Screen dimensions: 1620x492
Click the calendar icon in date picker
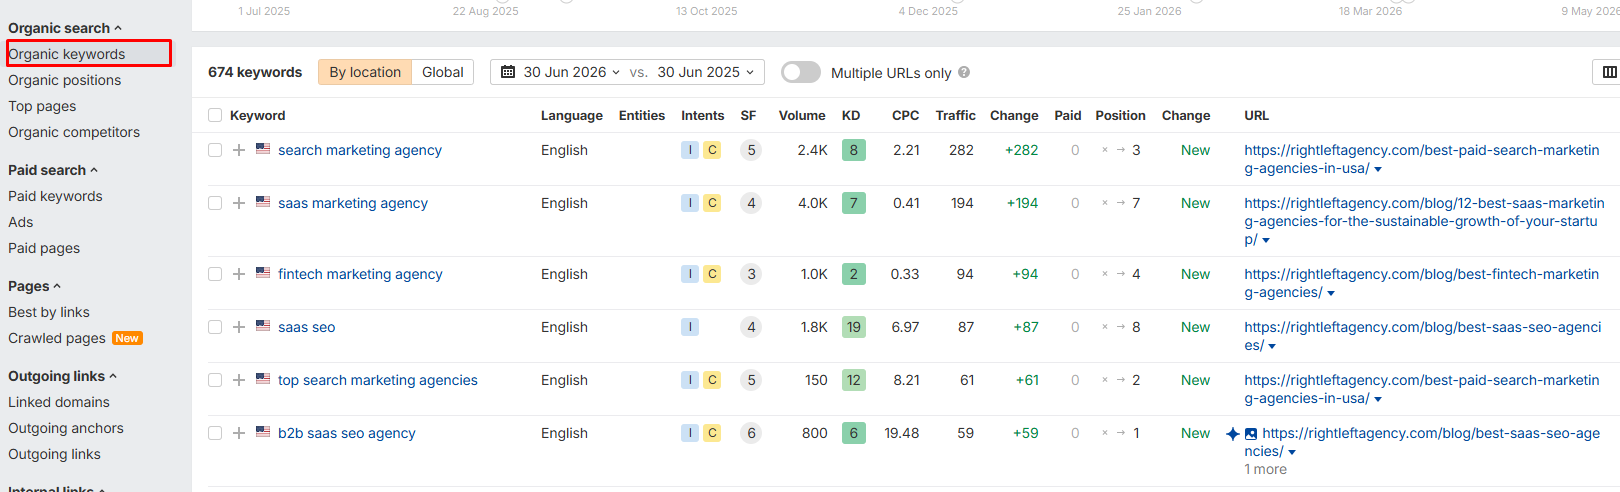click(x=508, y=72)
